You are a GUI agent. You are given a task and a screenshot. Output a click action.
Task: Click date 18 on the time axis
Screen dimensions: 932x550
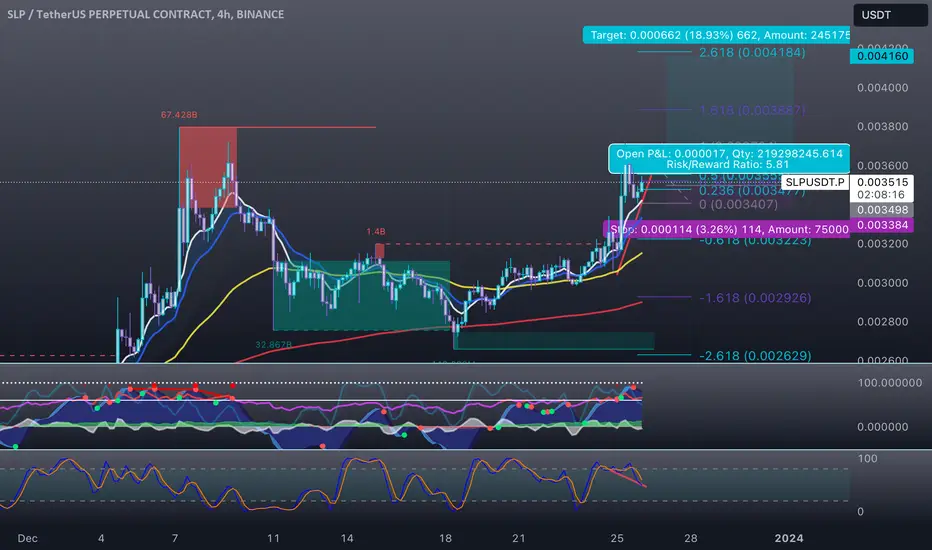point(445,538)
